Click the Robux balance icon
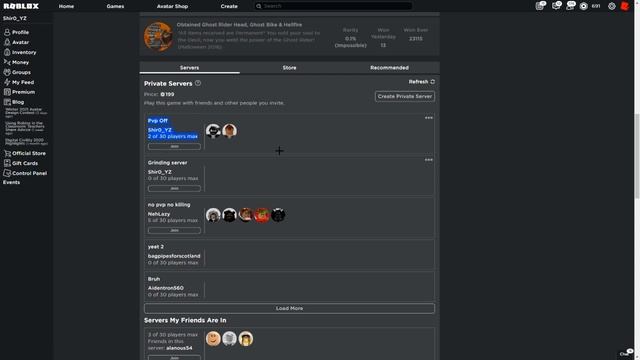 [x=584, y=6]
